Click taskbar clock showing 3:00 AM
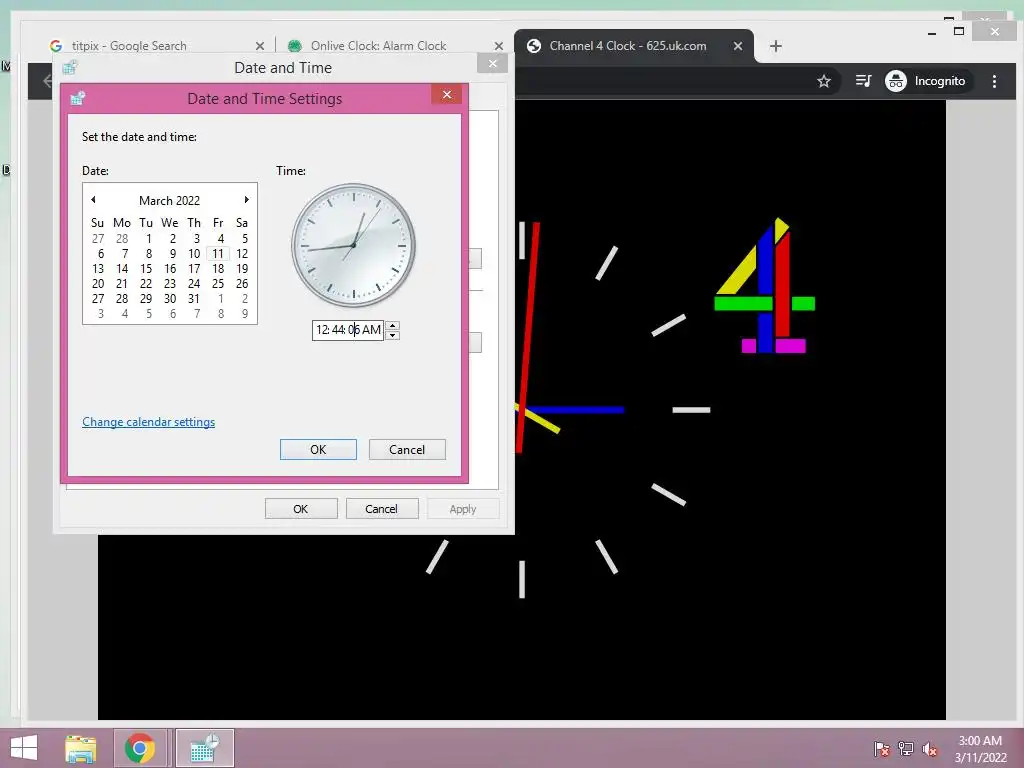 [x=980, y=749]
